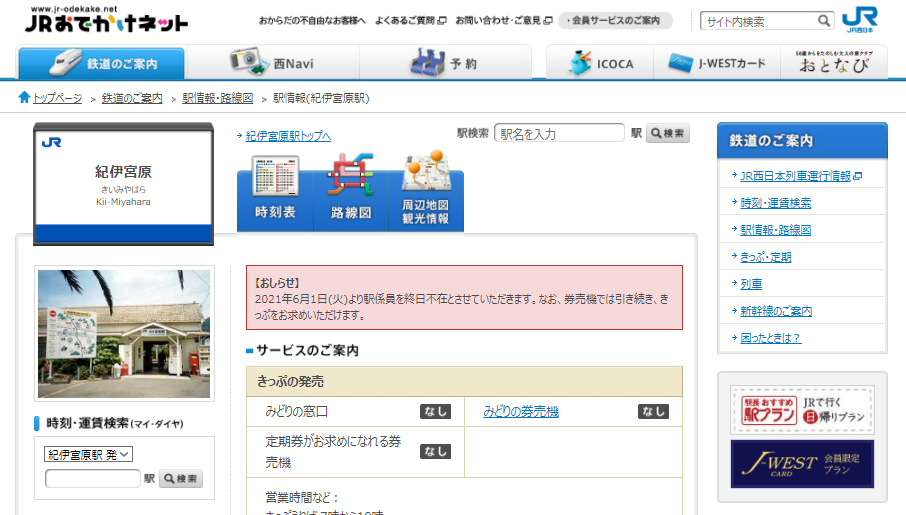Open 新幹線のご案内 sidebar link
Screen dimensions: 906x515
click(x=776, y=311)
